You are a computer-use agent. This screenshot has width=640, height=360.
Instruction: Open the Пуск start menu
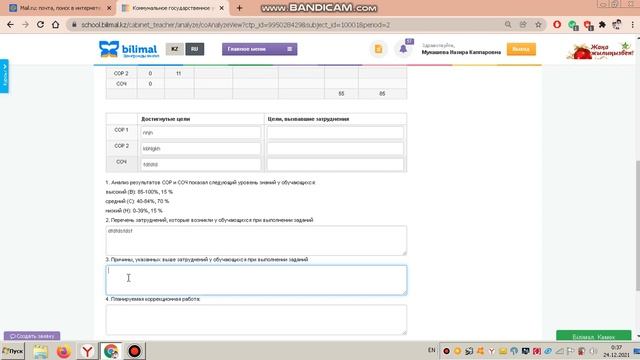tap(13, 351)
